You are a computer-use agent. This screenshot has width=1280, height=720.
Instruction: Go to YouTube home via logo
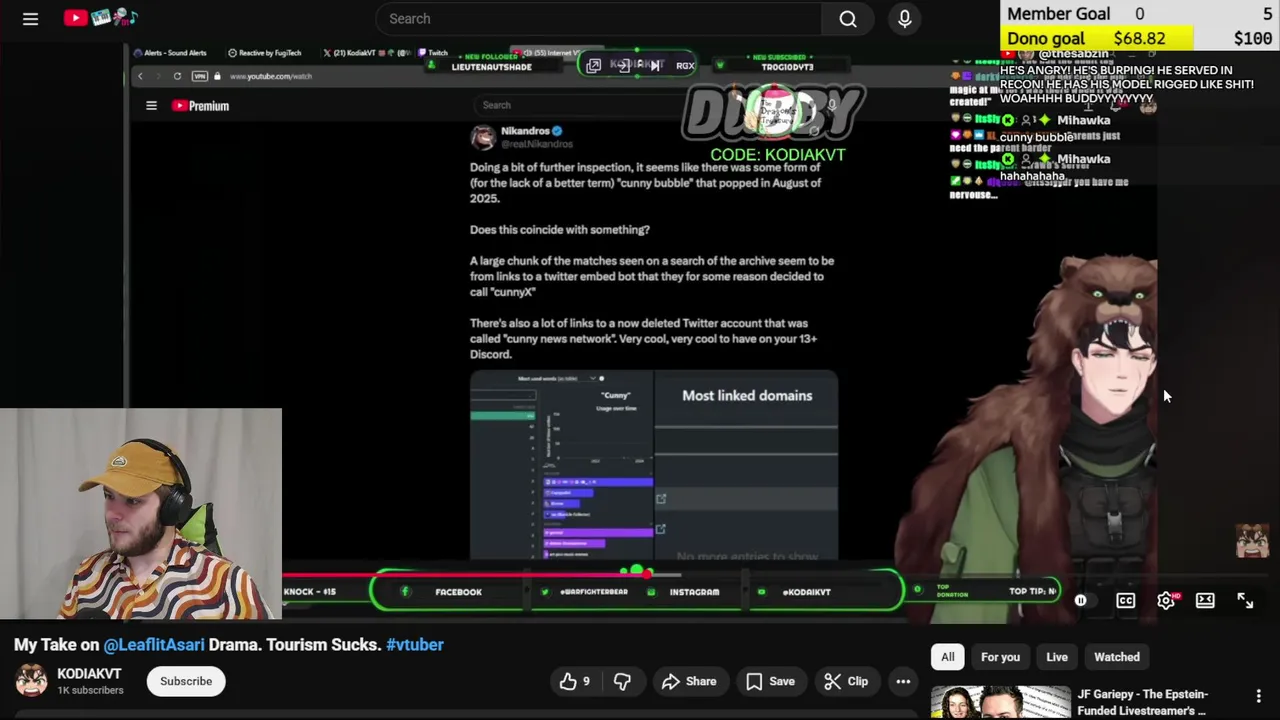click(100, 18)
